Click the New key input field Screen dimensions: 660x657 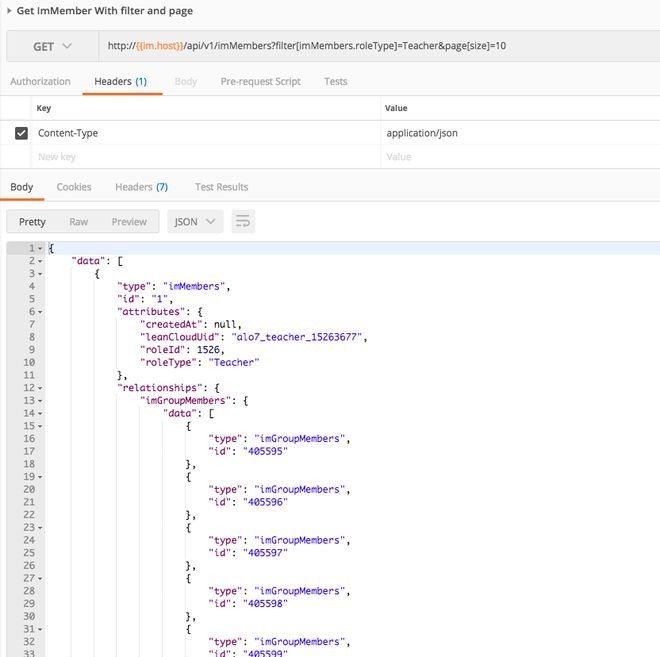coord(206,157)
